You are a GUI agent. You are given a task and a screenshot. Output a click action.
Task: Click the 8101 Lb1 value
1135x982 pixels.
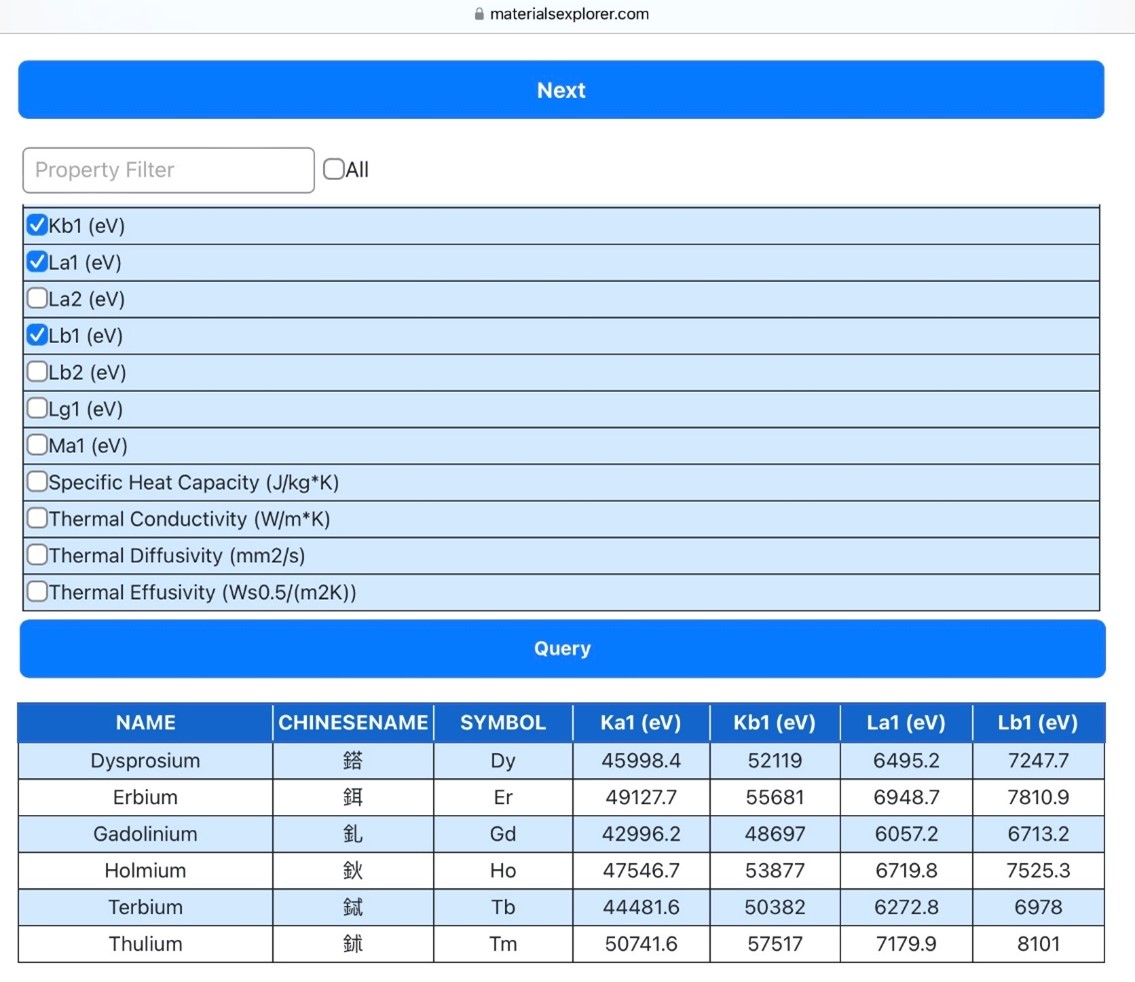pos(1038,944)
